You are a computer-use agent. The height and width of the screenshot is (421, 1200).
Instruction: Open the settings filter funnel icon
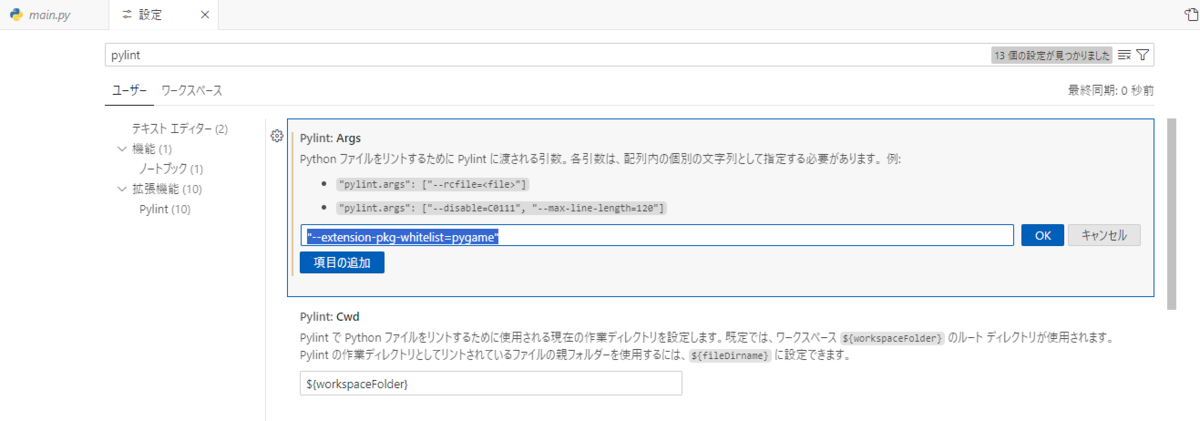point(1145,55)
